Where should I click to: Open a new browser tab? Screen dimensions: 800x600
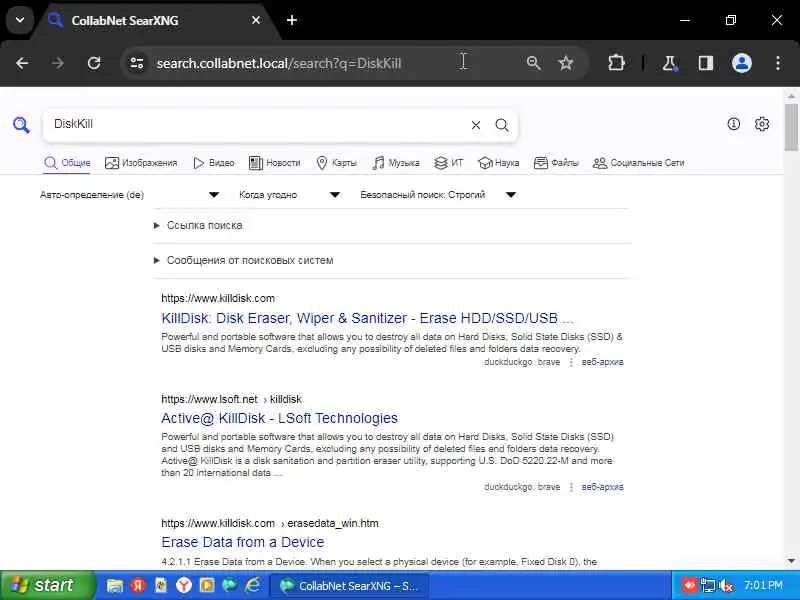[x=292, y=20]
